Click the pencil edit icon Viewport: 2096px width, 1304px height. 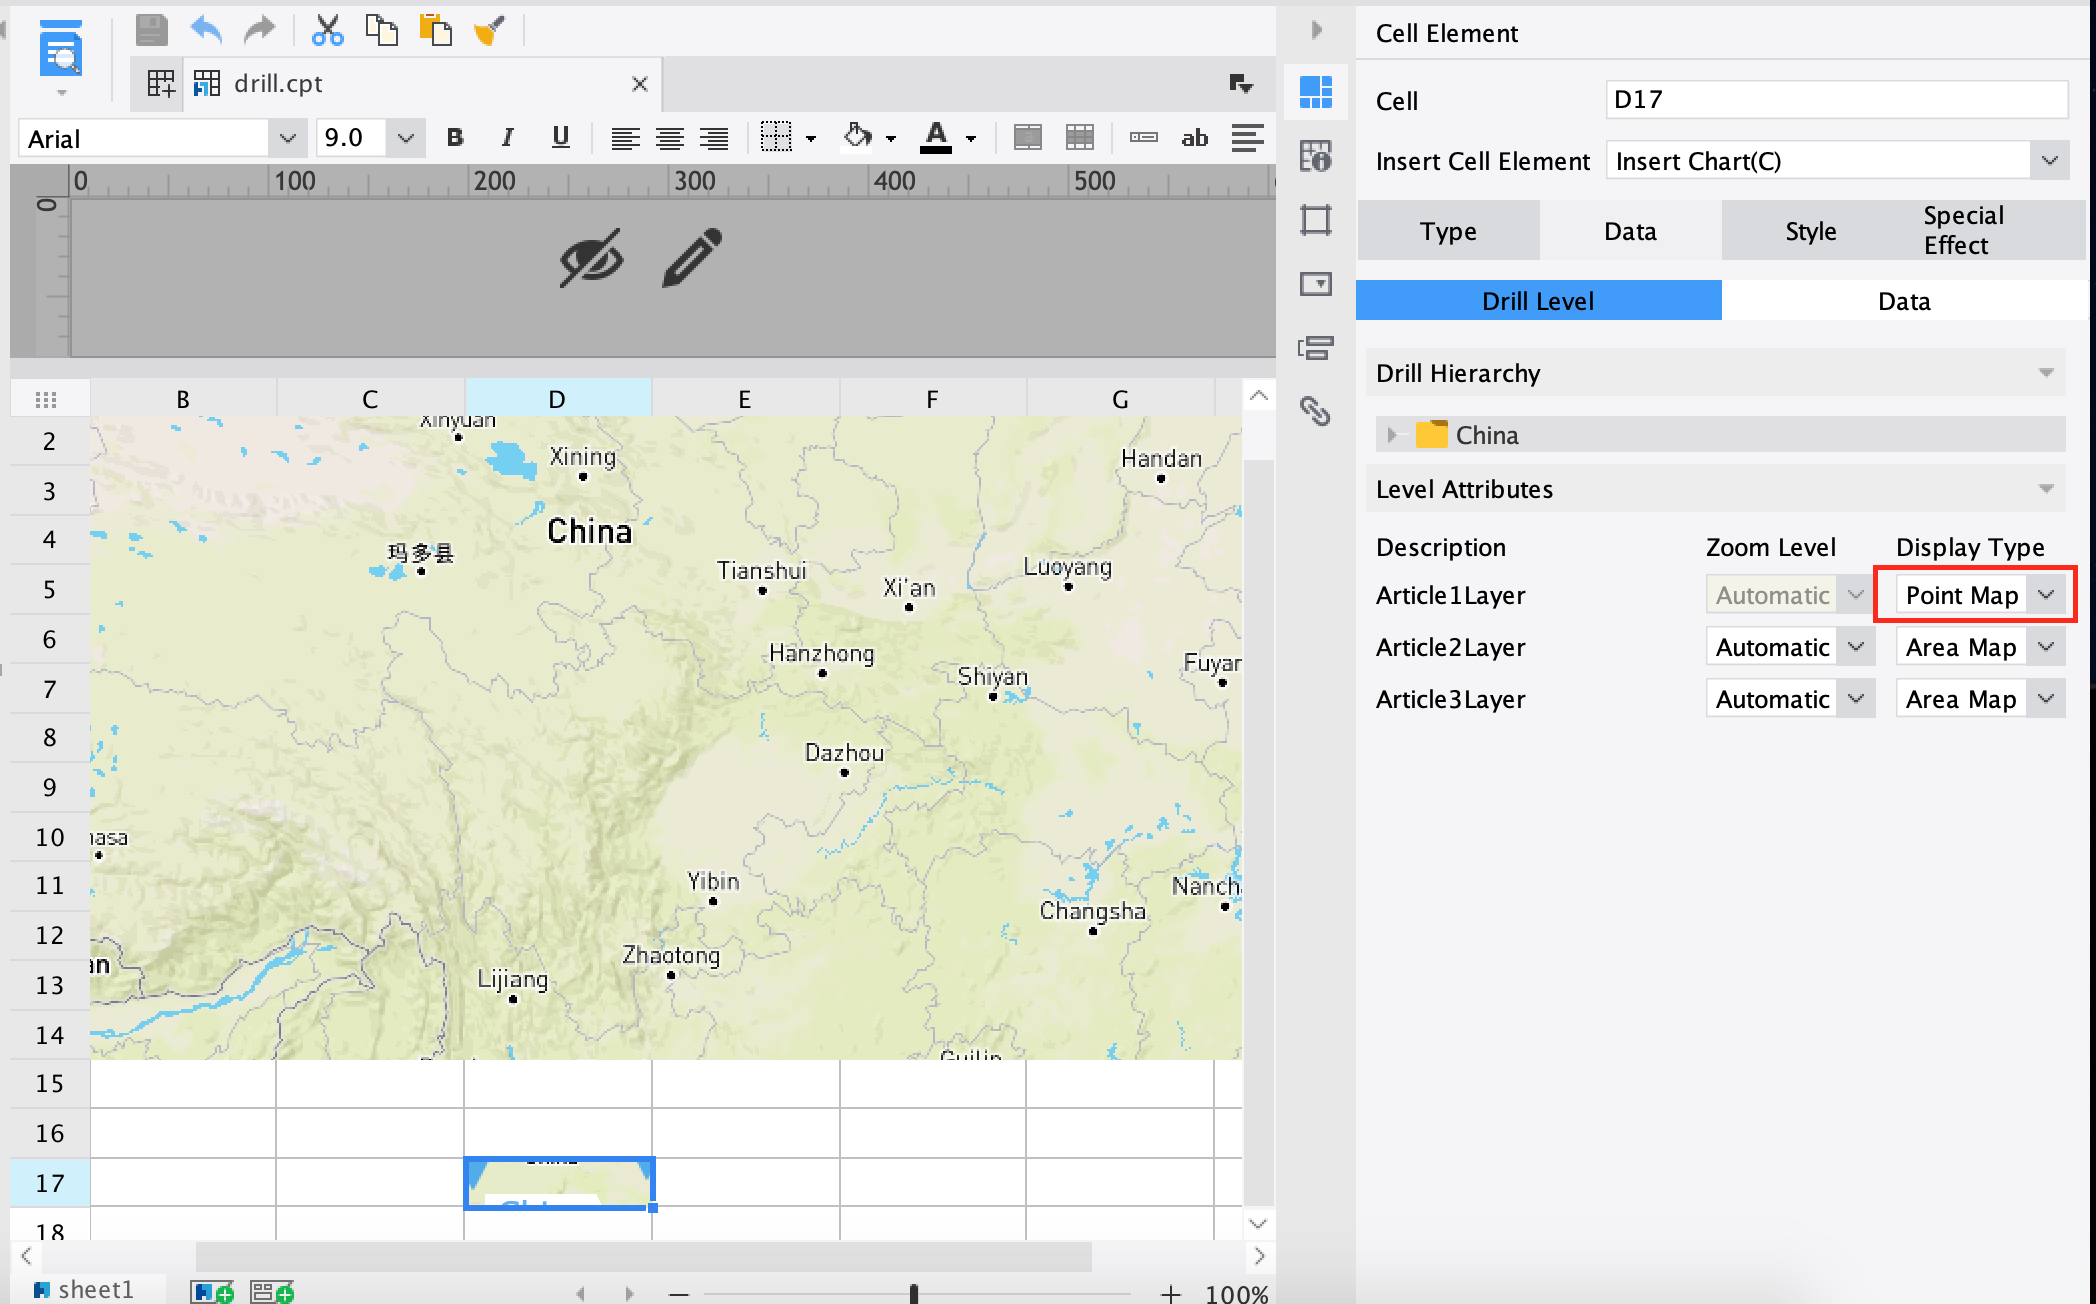click(692, 258)
